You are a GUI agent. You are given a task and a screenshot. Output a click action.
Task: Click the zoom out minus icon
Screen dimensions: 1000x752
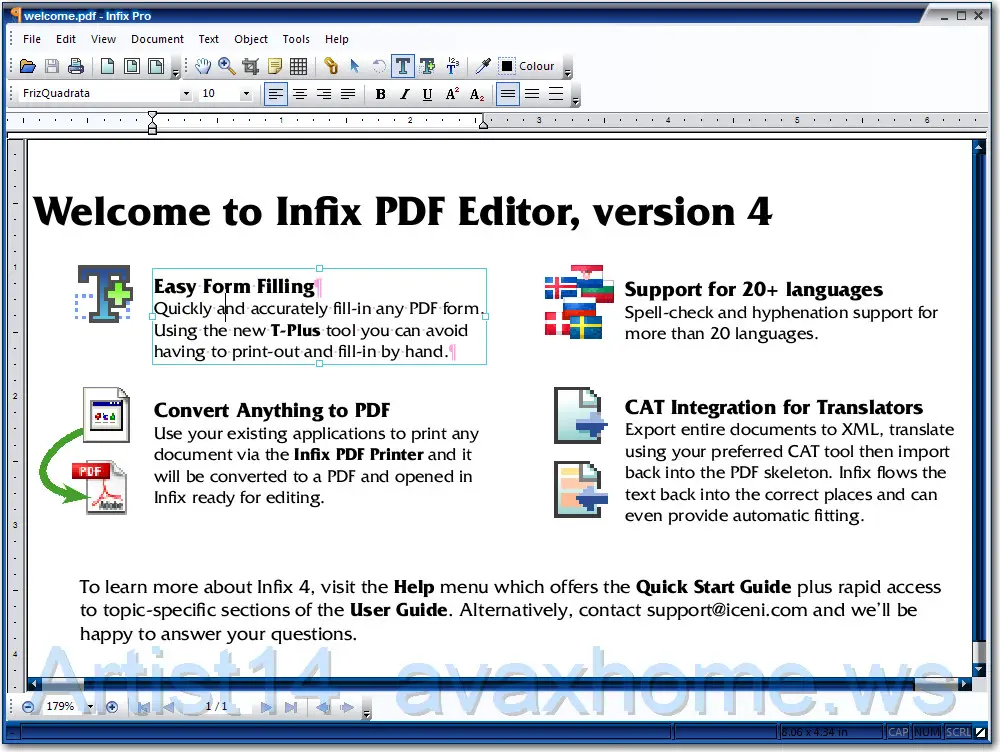pos(27,707)
